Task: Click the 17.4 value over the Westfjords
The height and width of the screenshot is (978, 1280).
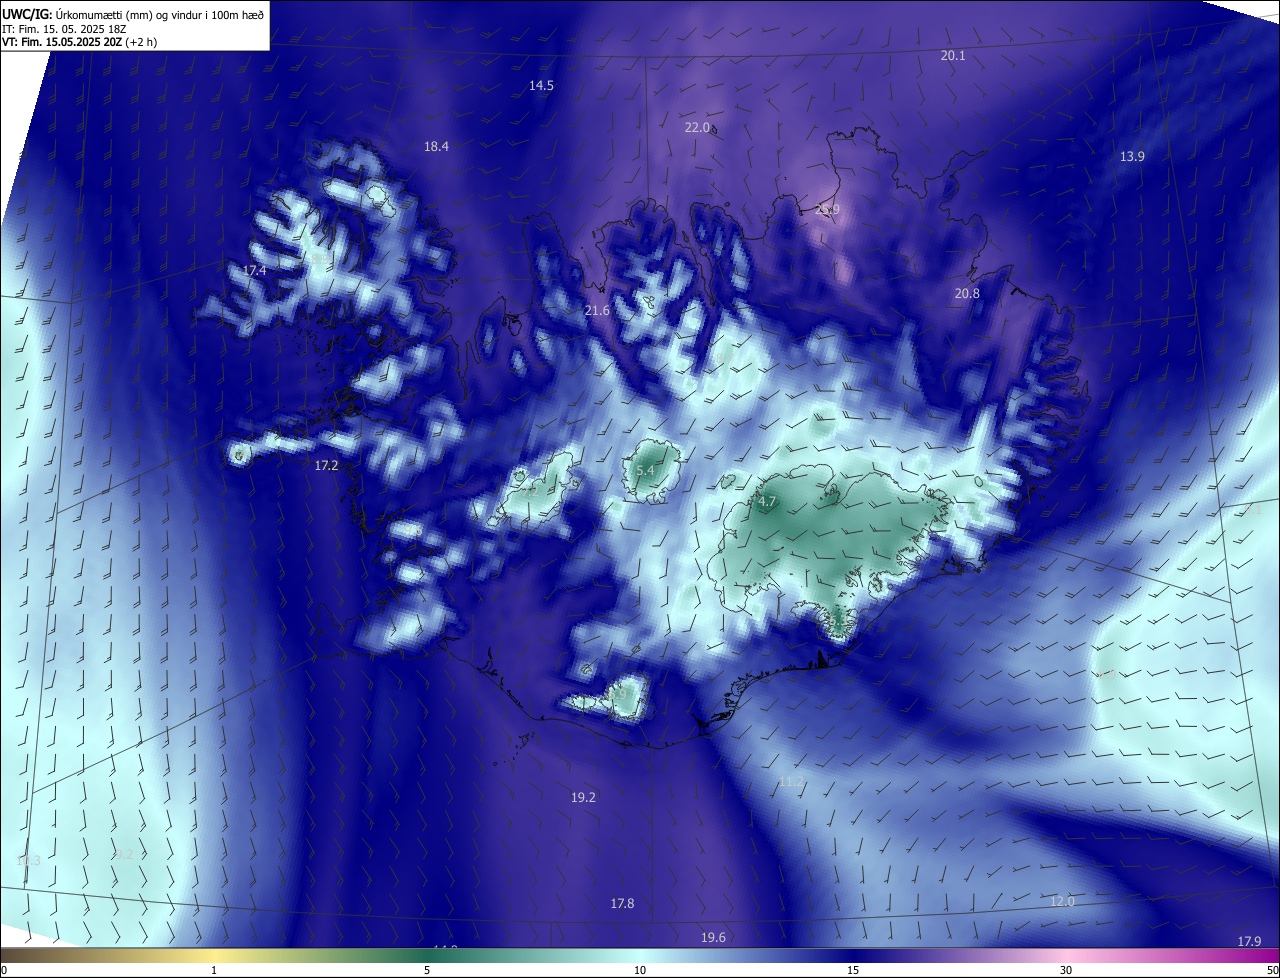Action: 254,271
